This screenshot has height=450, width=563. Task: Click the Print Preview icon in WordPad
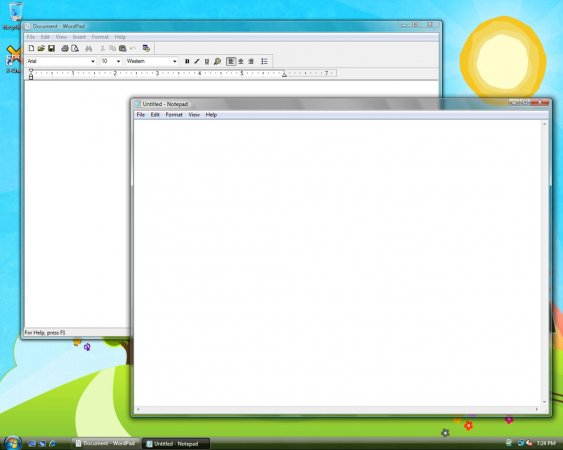pos(75,48)
